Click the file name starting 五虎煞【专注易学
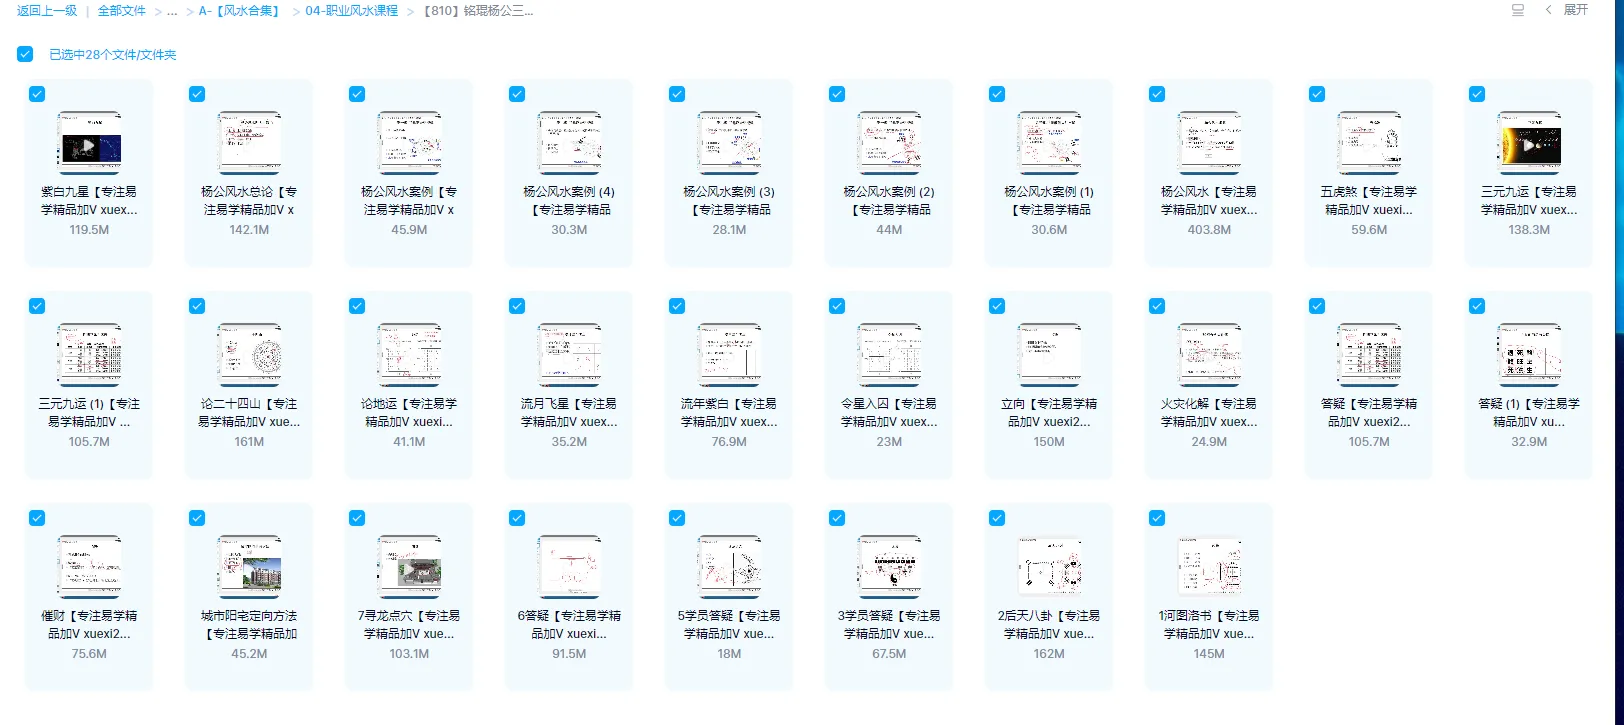1624x725 pixels. pos(1369,201)
